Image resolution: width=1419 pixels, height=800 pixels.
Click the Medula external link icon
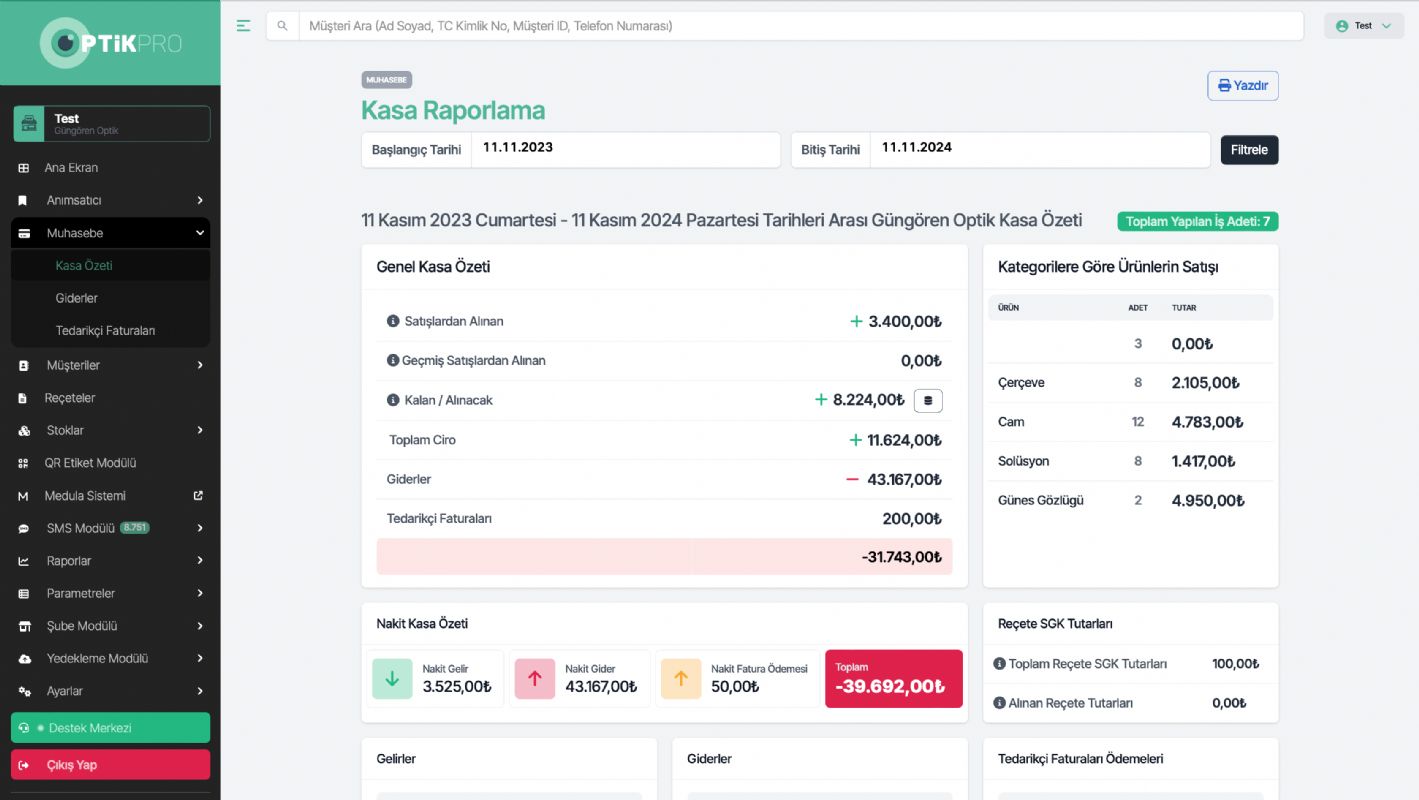pos(198,495)
